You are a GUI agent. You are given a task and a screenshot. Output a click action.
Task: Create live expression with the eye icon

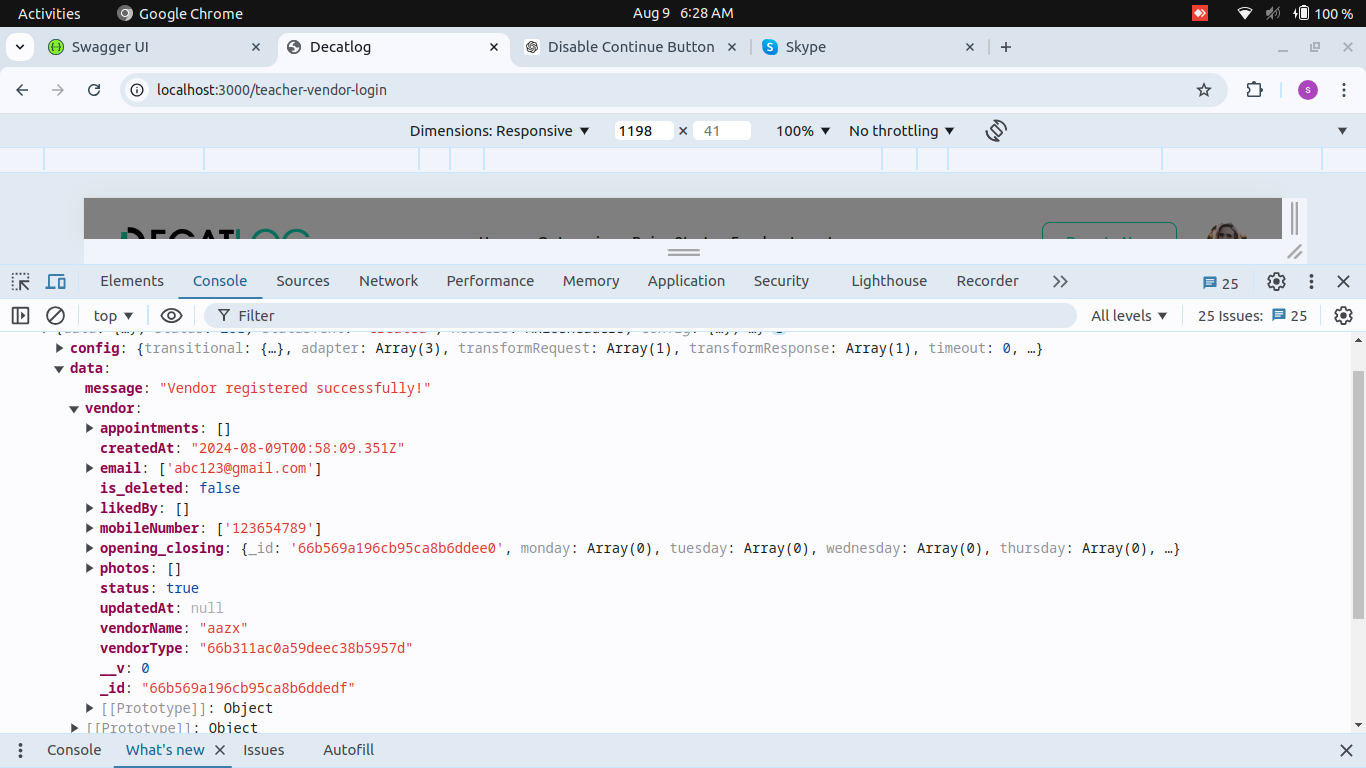tap(171, 316)
